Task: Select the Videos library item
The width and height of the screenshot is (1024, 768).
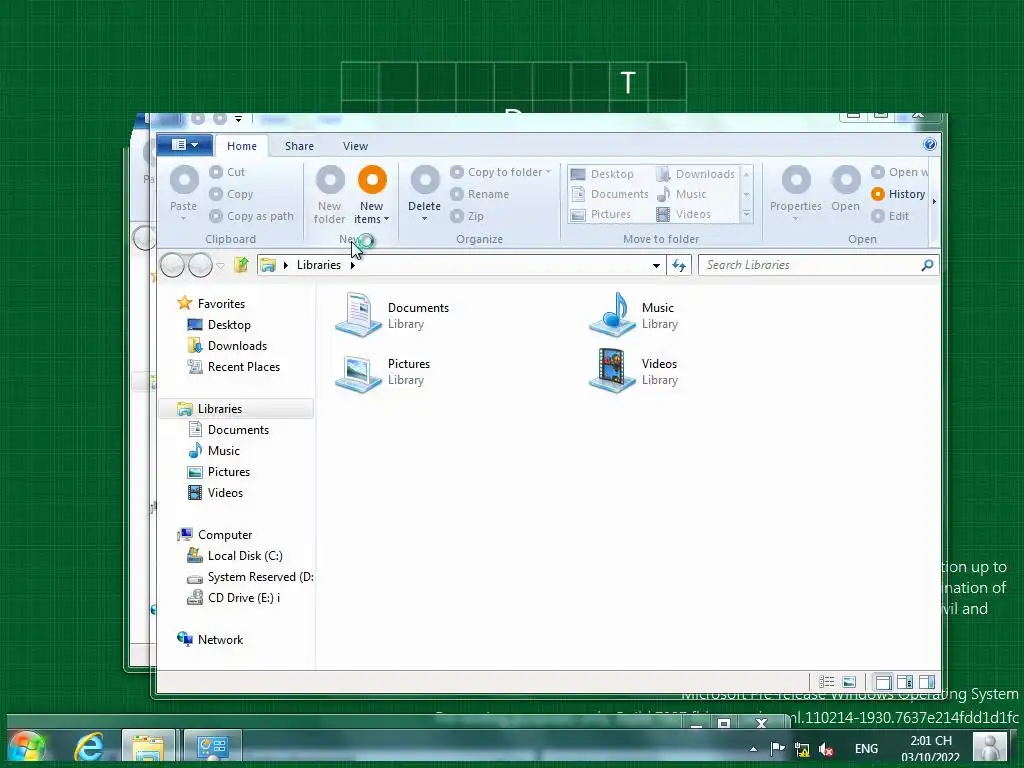Action: coord(633,371)
